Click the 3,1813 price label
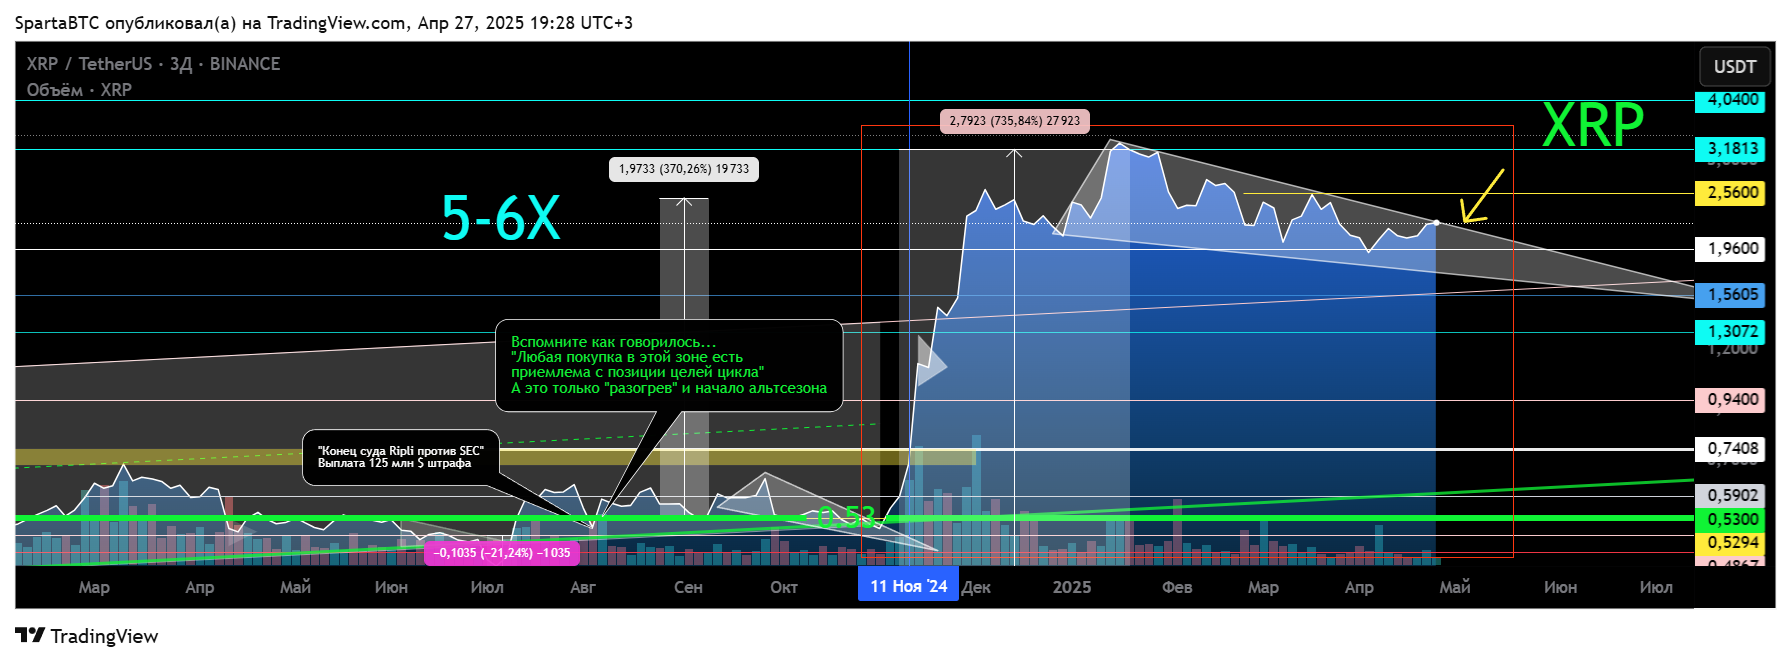 coord(1732,149)
